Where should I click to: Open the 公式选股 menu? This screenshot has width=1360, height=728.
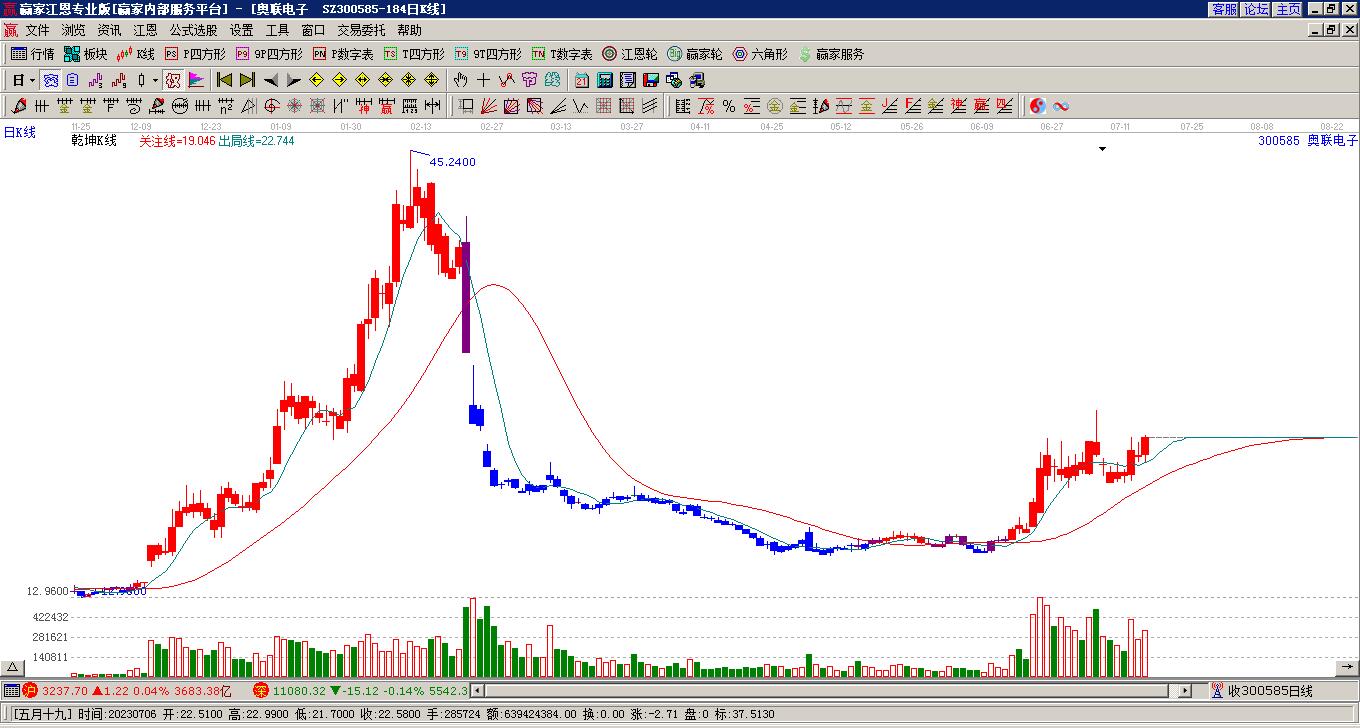193,30
